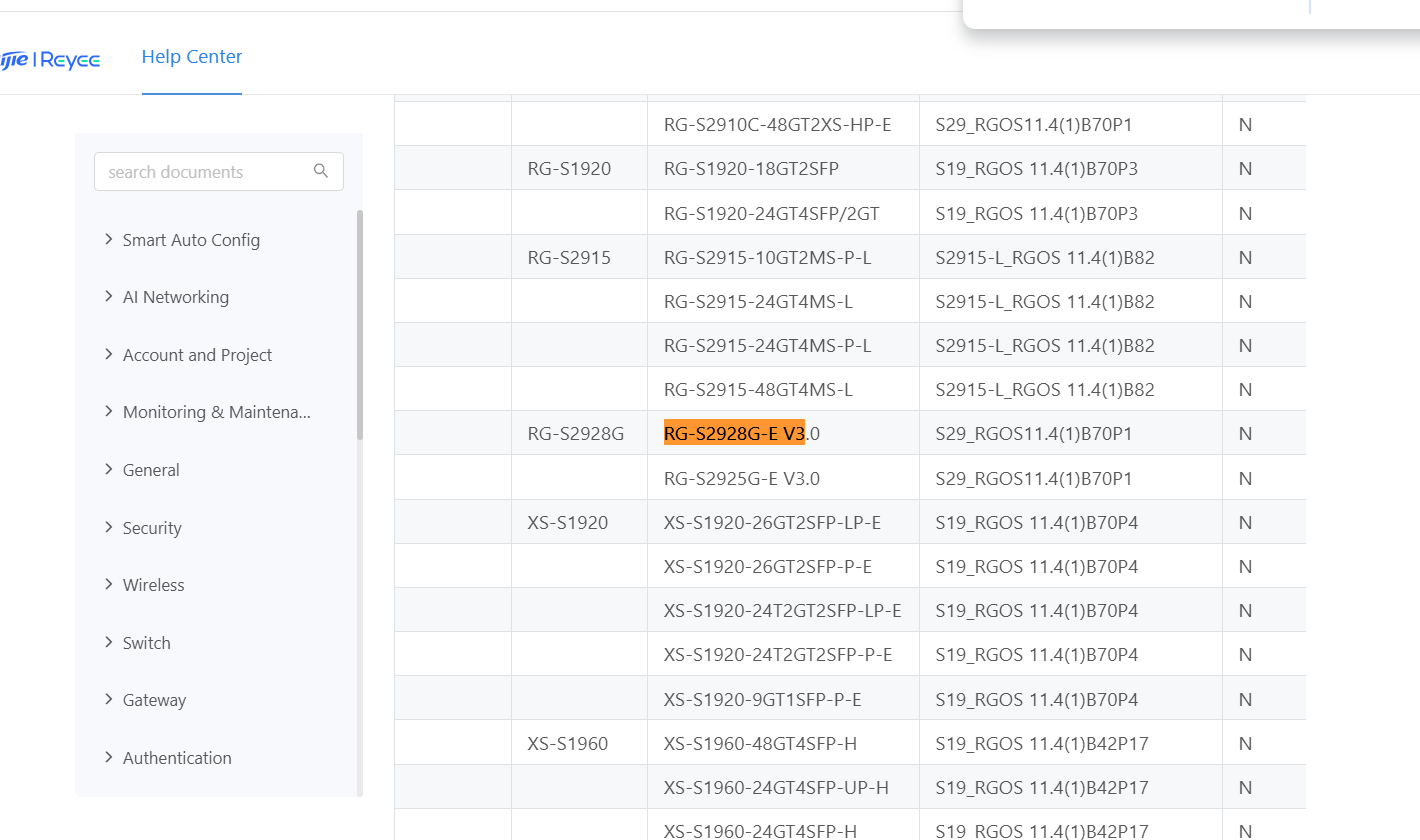Open the Help Center tab
1420x840 pixels.
[192, 57]
